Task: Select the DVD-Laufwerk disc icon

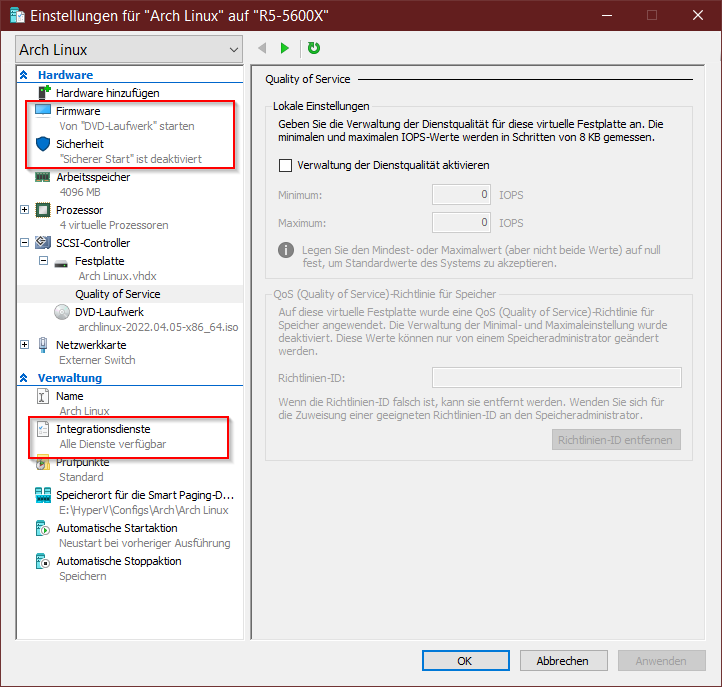Action: pyautogui.click(x=62, y=312)
